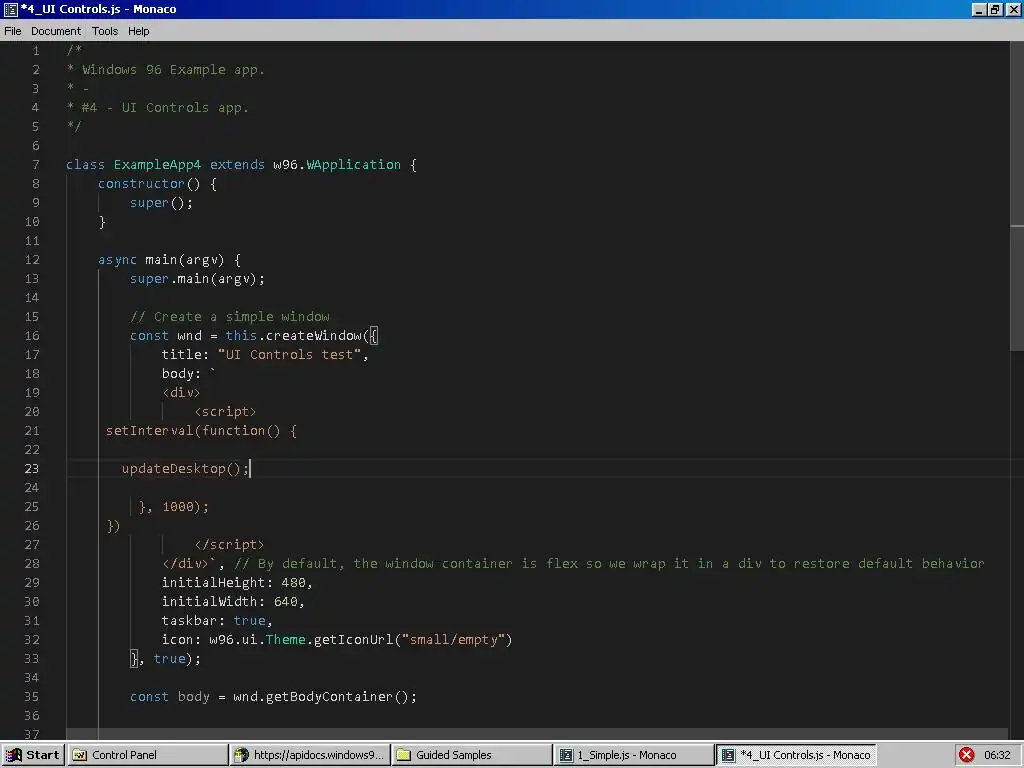Switch to Control Panel taskbar item
Image resolution: width=1024 pixels, height=768 pixels.
pos(148,755)
